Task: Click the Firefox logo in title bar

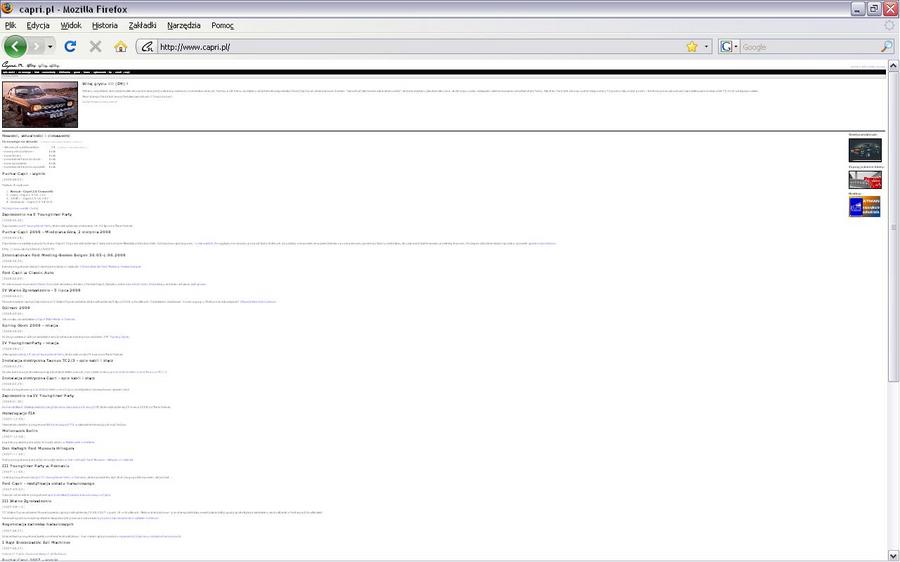Action: 8,9
